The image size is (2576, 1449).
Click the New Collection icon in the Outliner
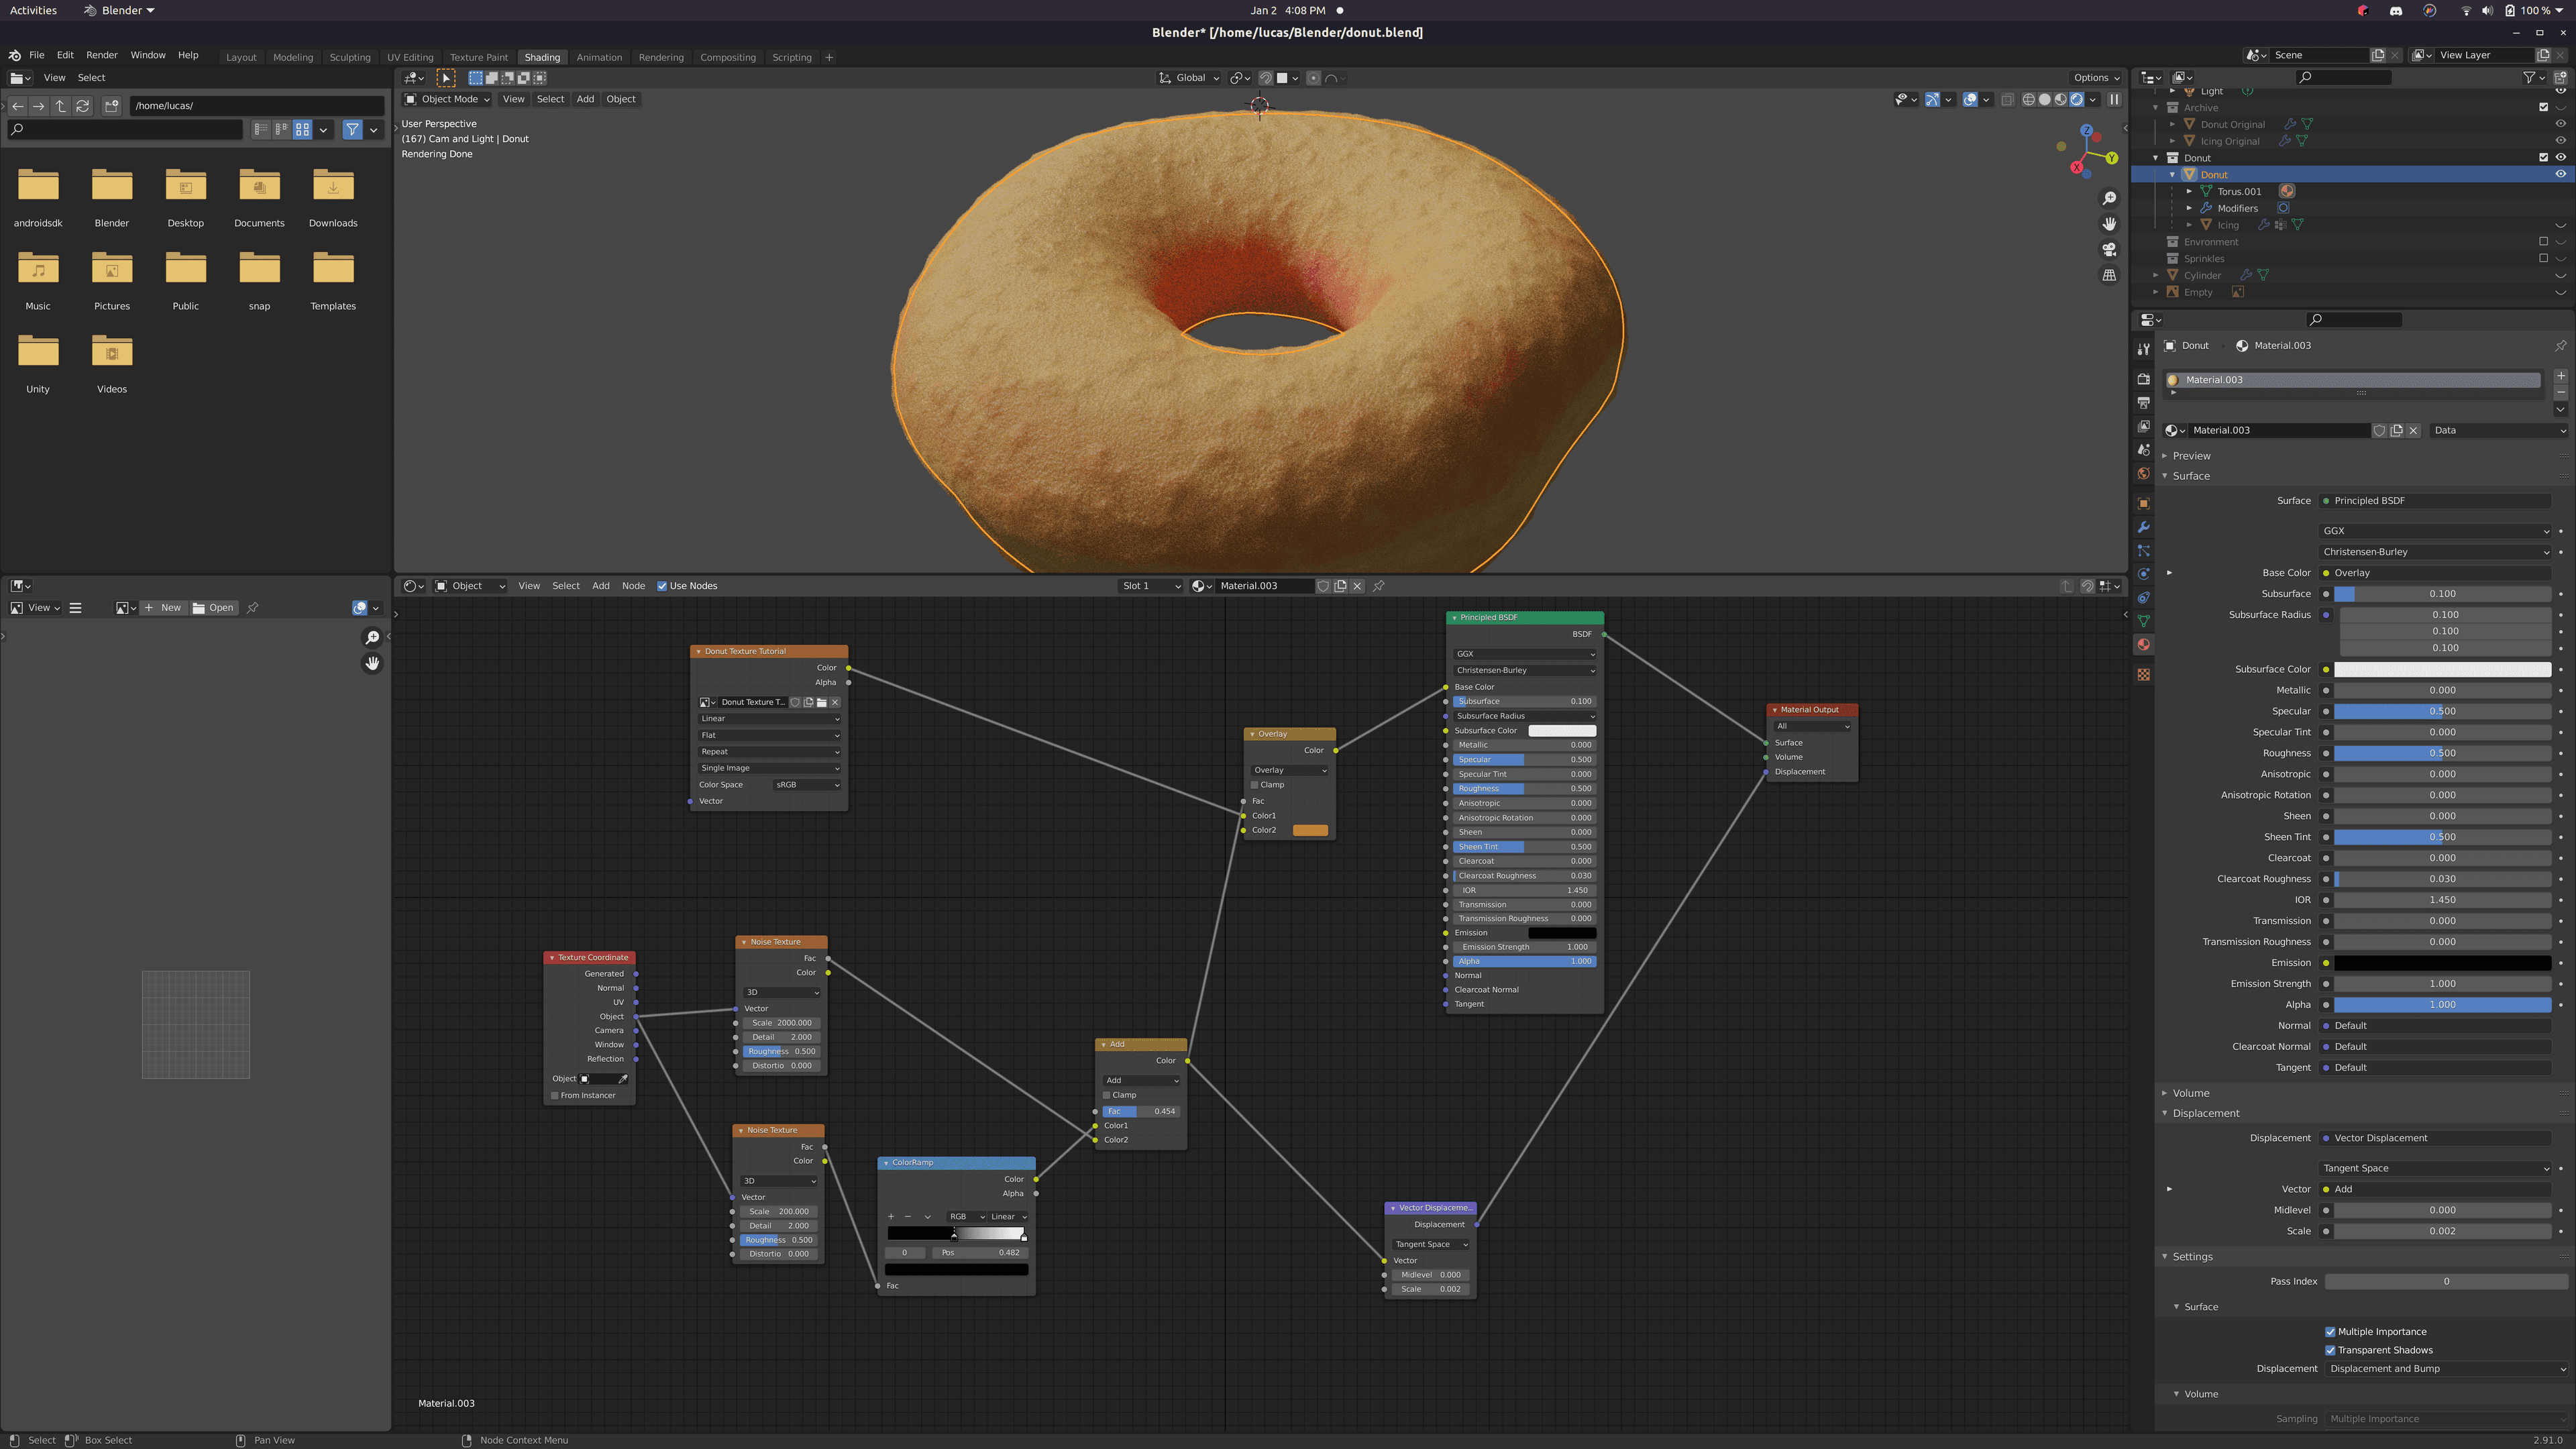coord(2560,78)
